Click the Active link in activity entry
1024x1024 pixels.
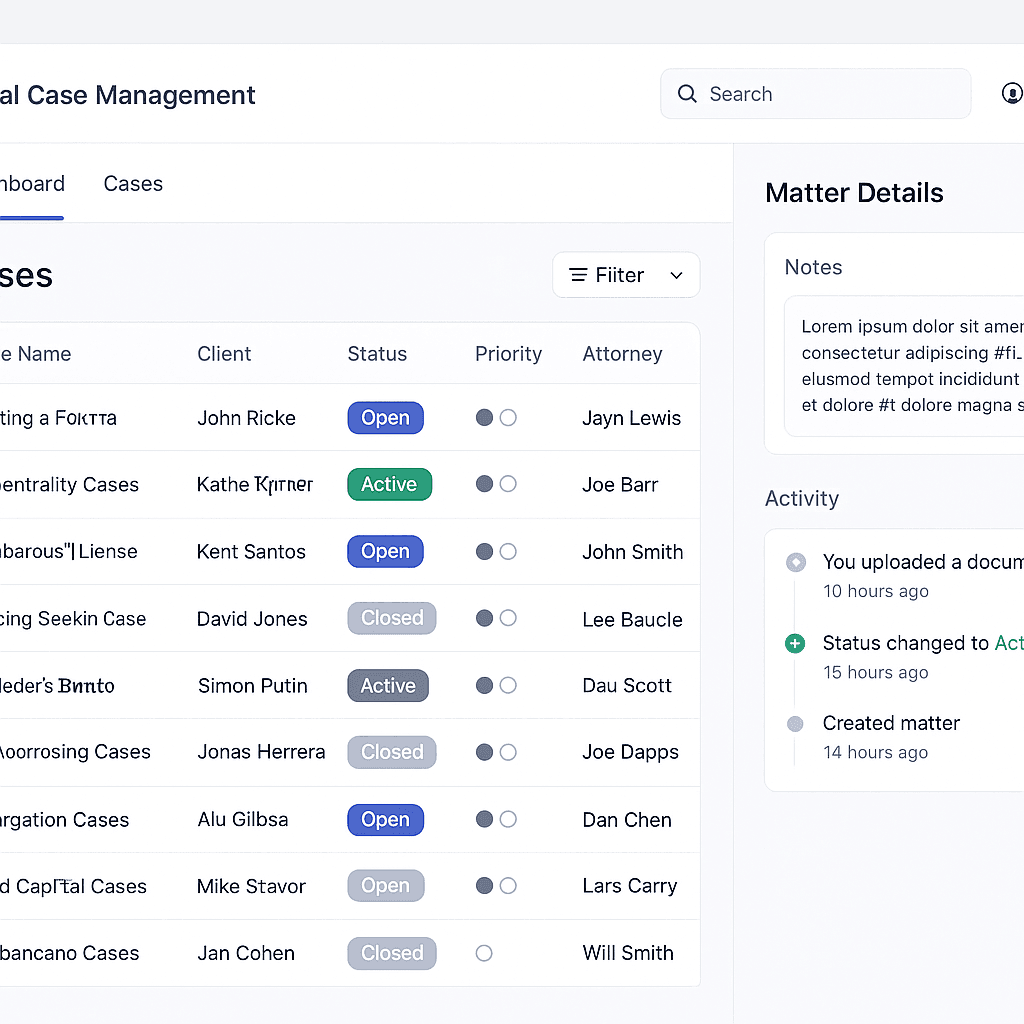(x=1010, y=643)
